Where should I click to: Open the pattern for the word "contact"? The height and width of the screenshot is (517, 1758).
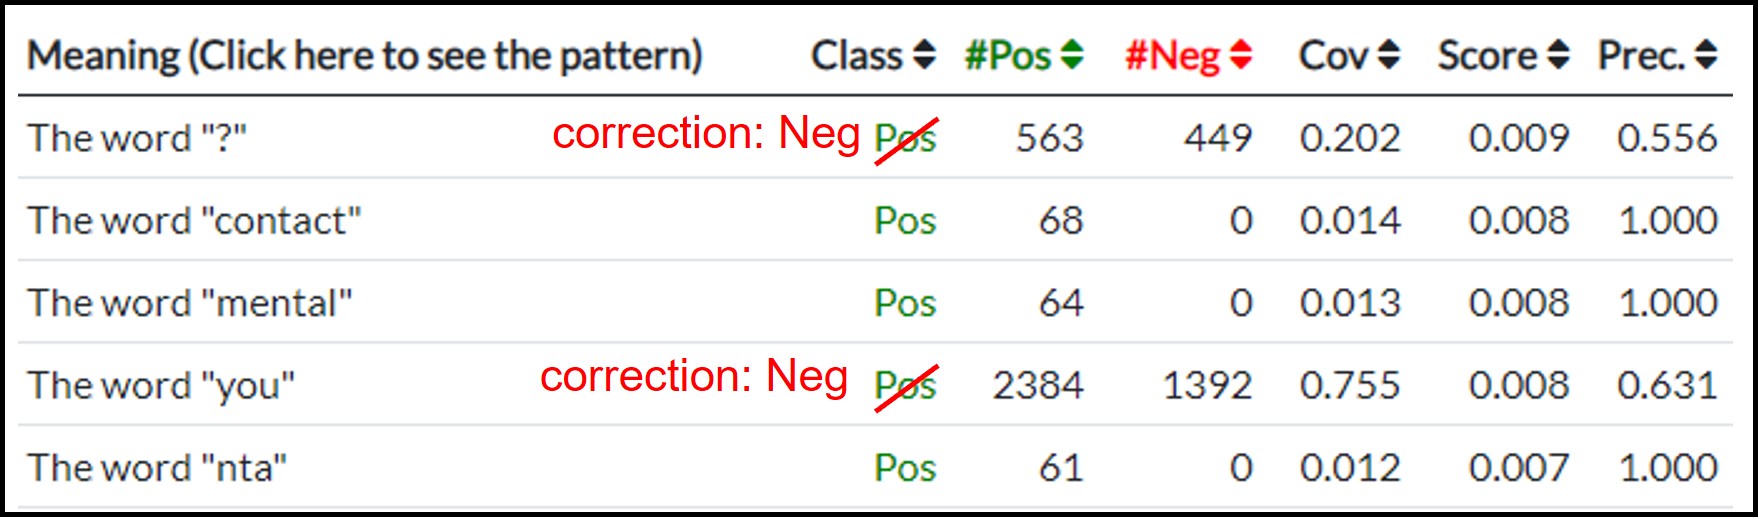(194, 220)
